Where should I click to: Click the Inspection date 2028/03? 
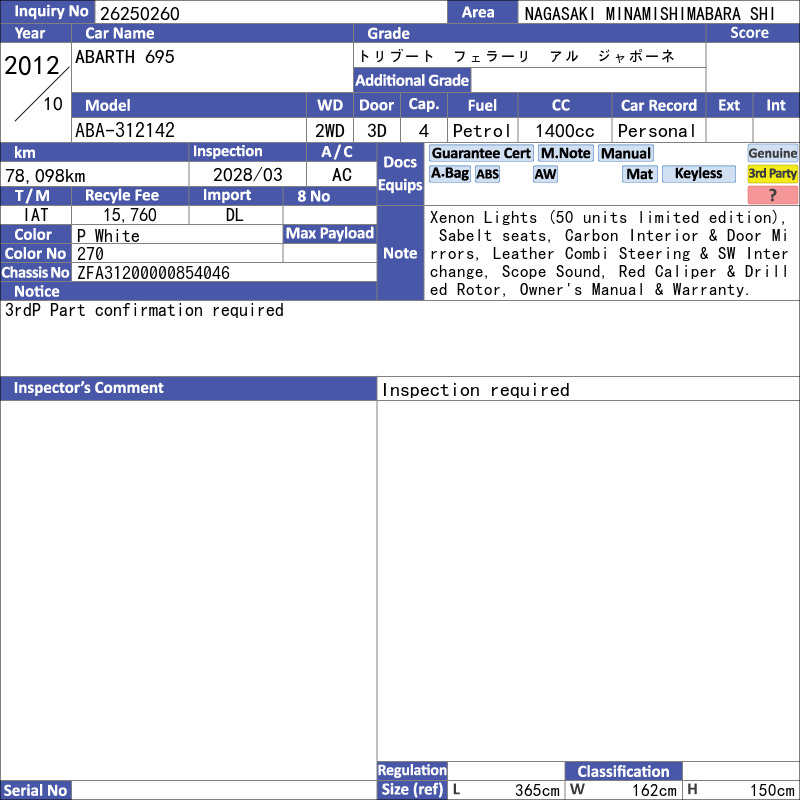click(x=247, y=174)
